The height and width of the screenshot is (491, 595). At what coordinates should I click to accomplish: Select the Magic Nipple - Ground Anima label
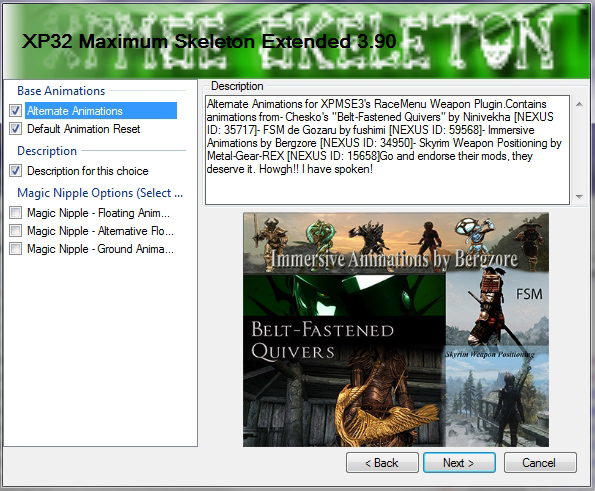[100, 249]
